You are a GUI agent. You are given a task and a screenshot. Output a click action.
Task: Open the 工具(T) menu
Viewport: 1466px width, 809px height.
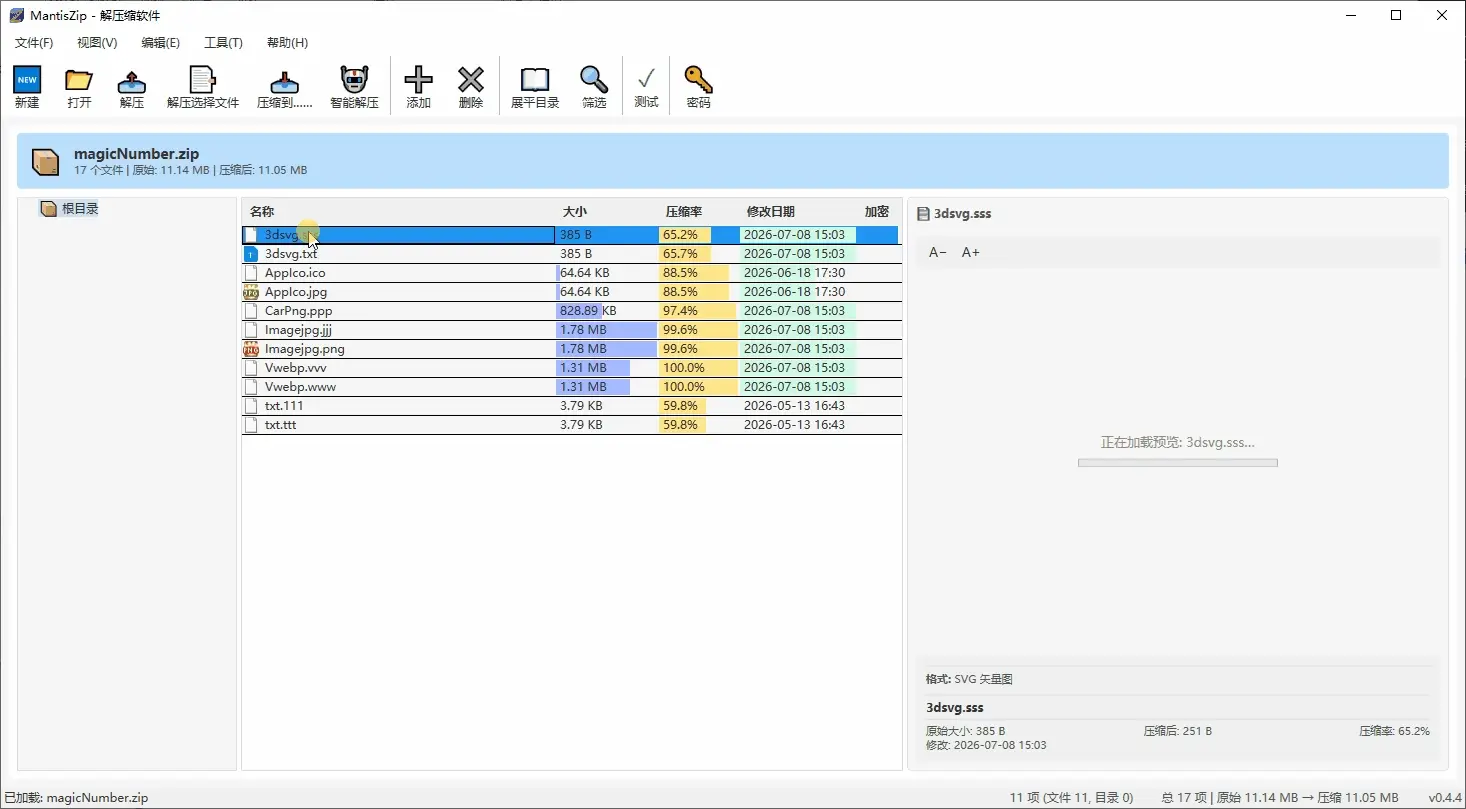tap(223, 43)
